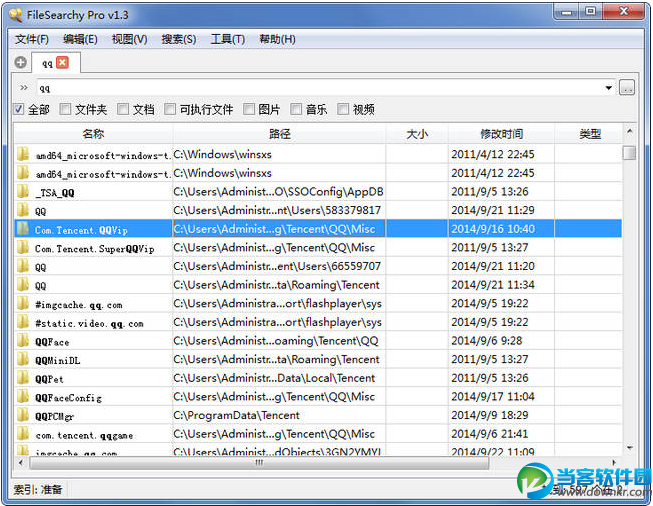Click the vertical scrollbar up arrow

tap(629, 132)
